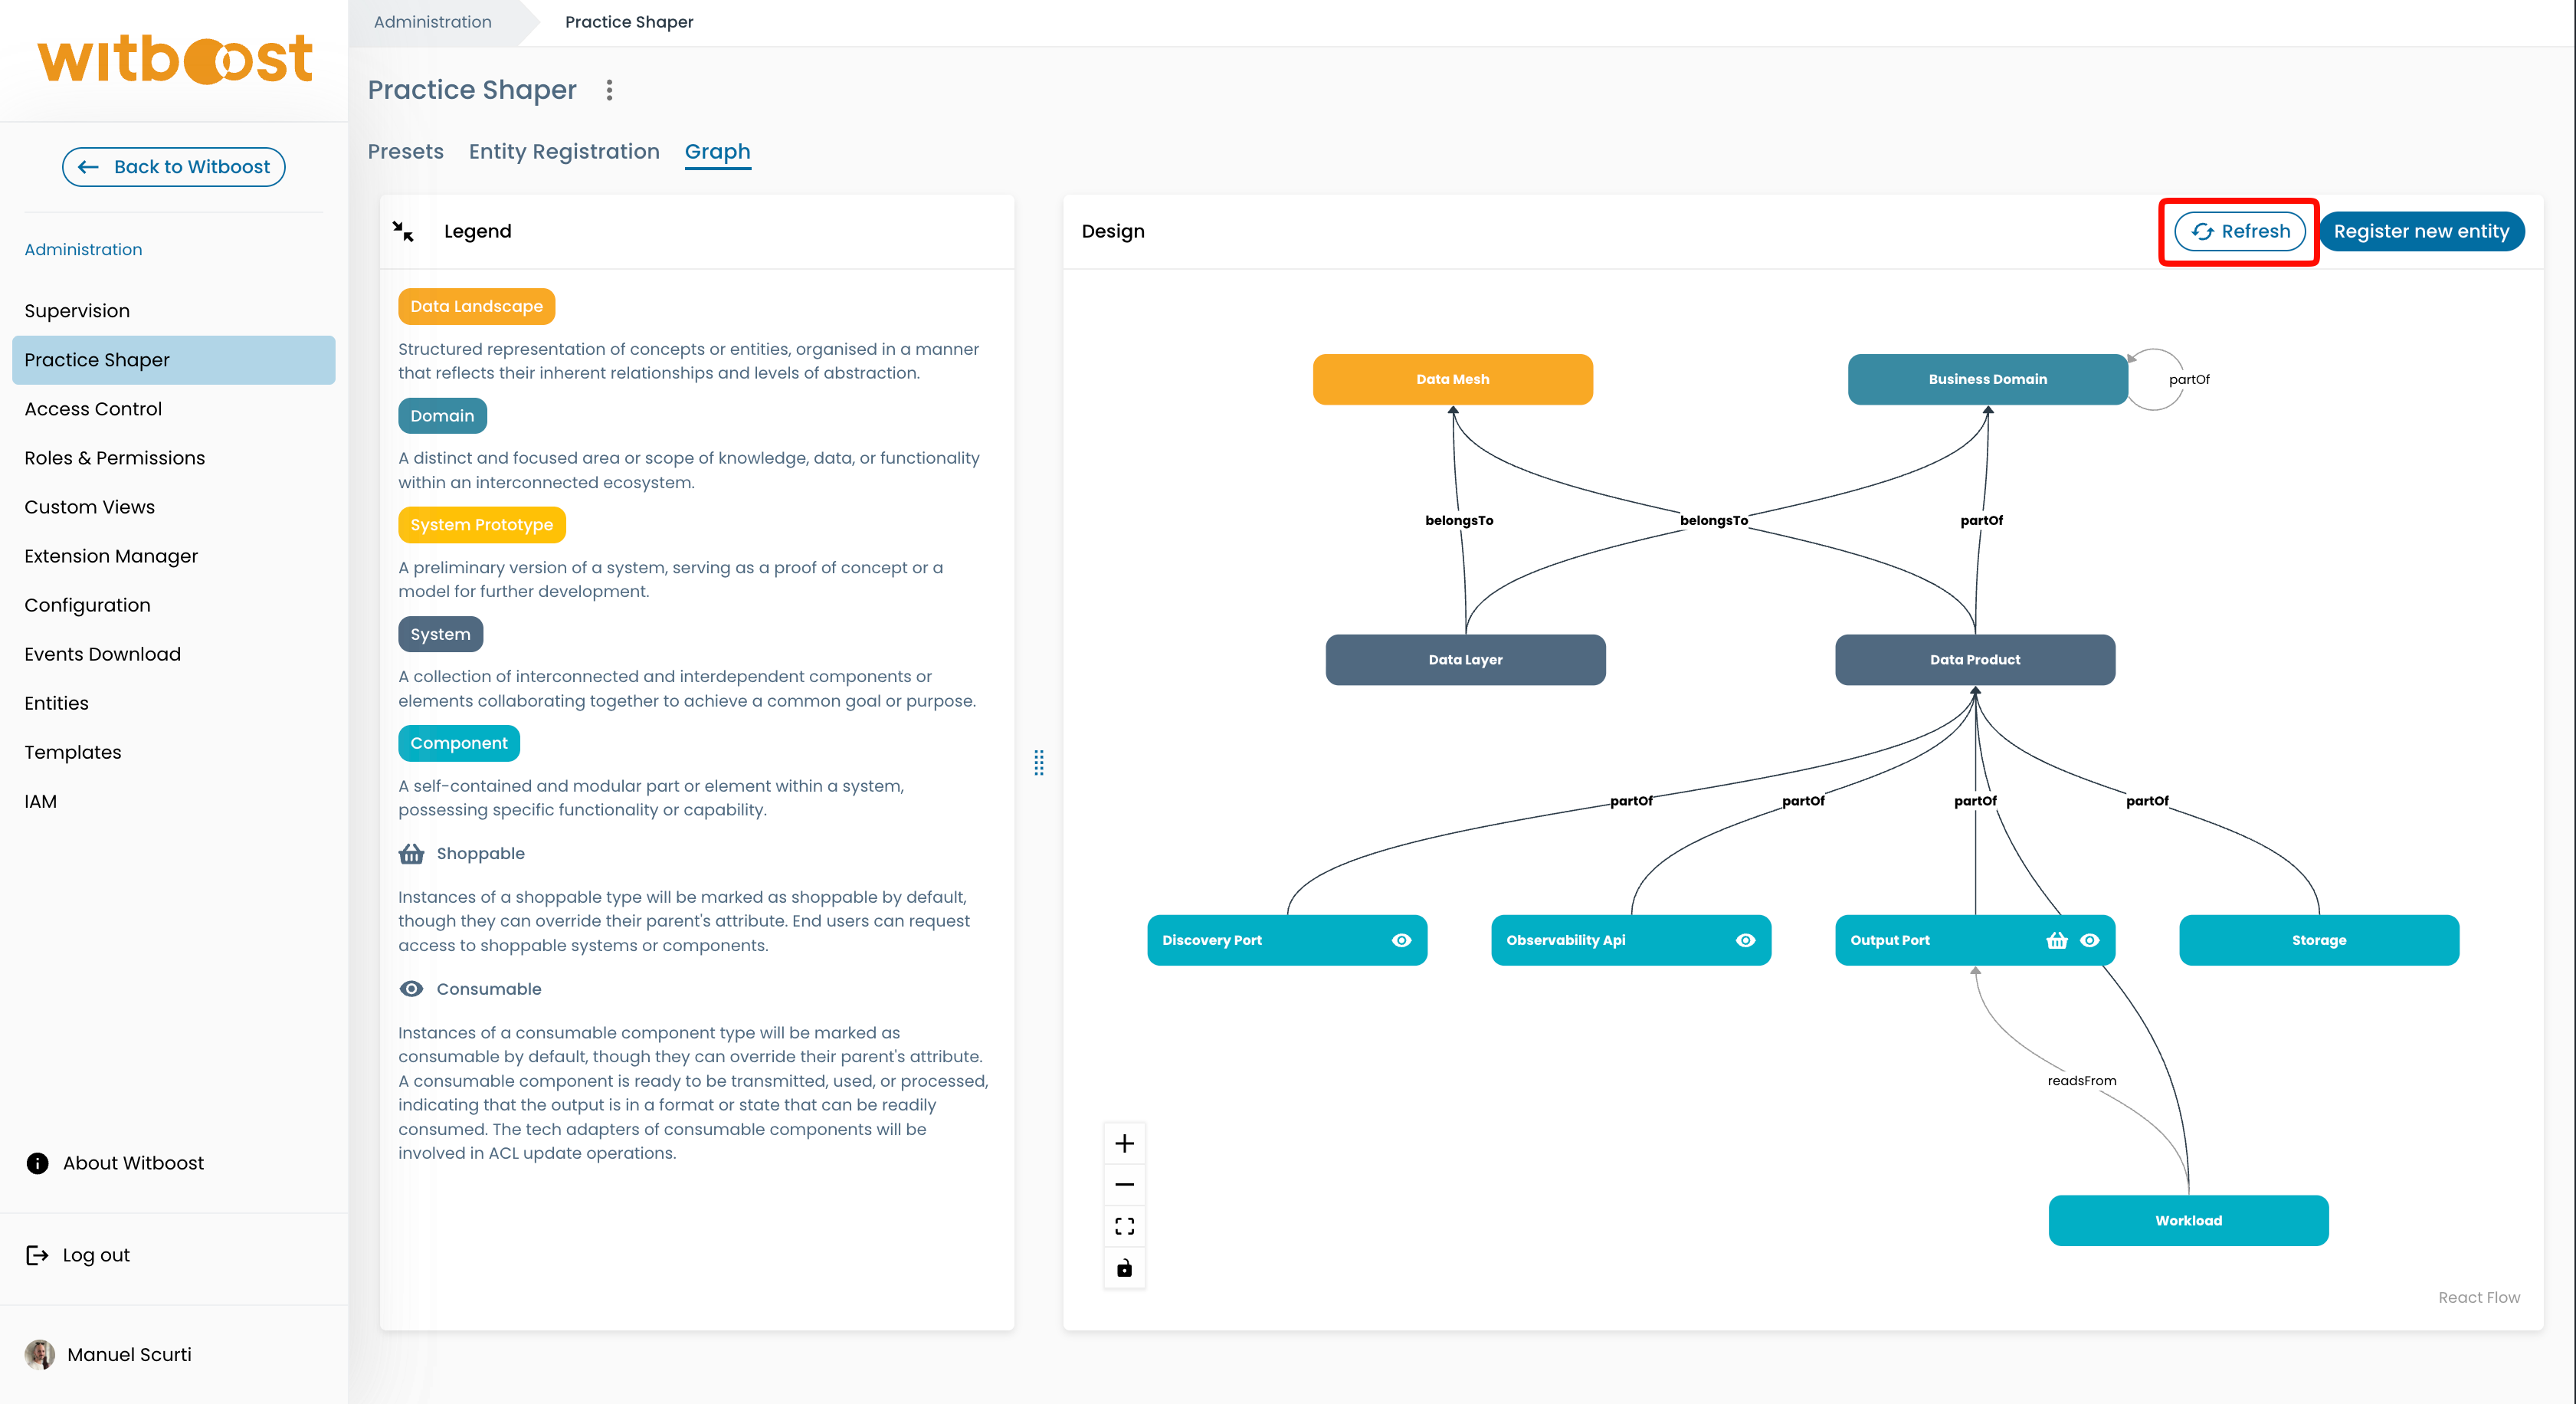Switch to the Entity Registration tab
Screen dimensions: 2576x1404
pyautogui.click(x=564, y=152)
